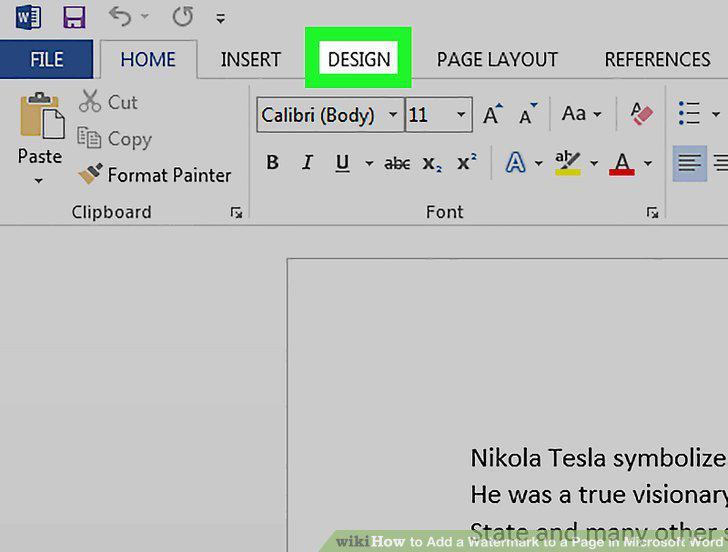Increase font size with Grow Font
The image size is (728, 552).
point(493,114)
